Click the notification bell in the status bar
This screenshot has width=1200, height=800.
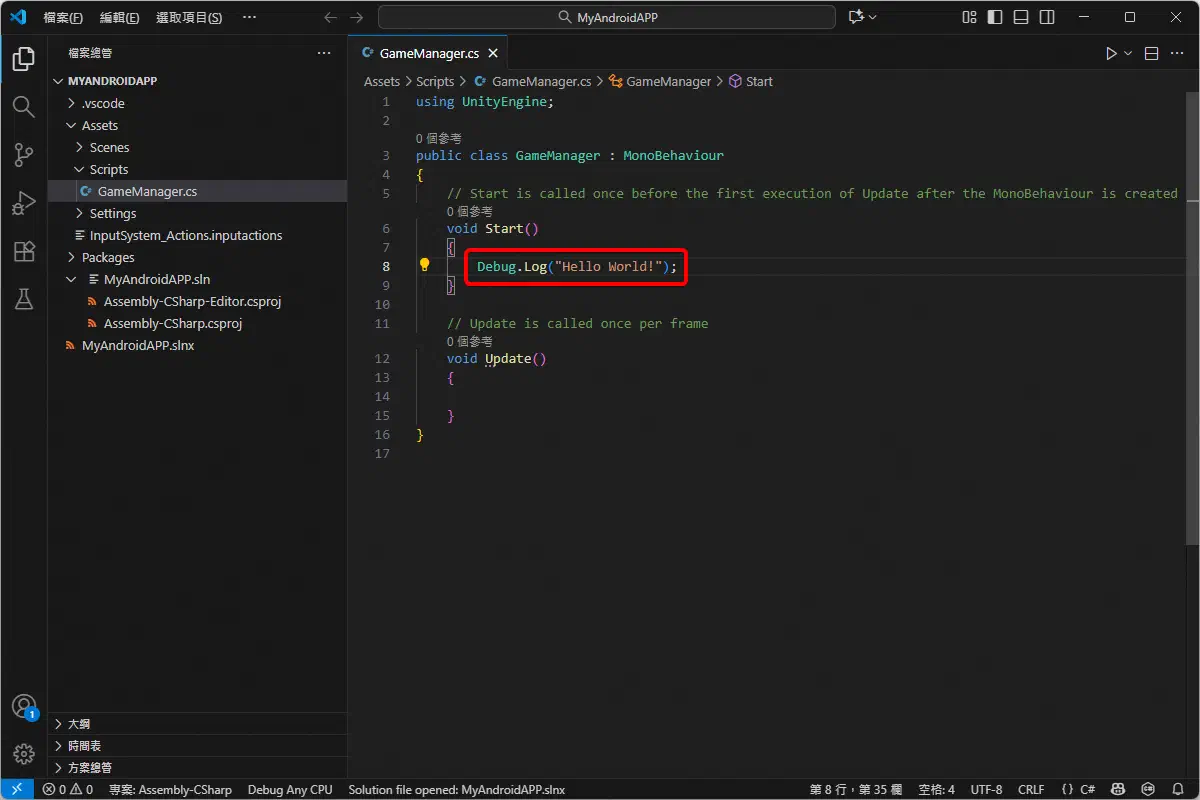[1178, 789]
